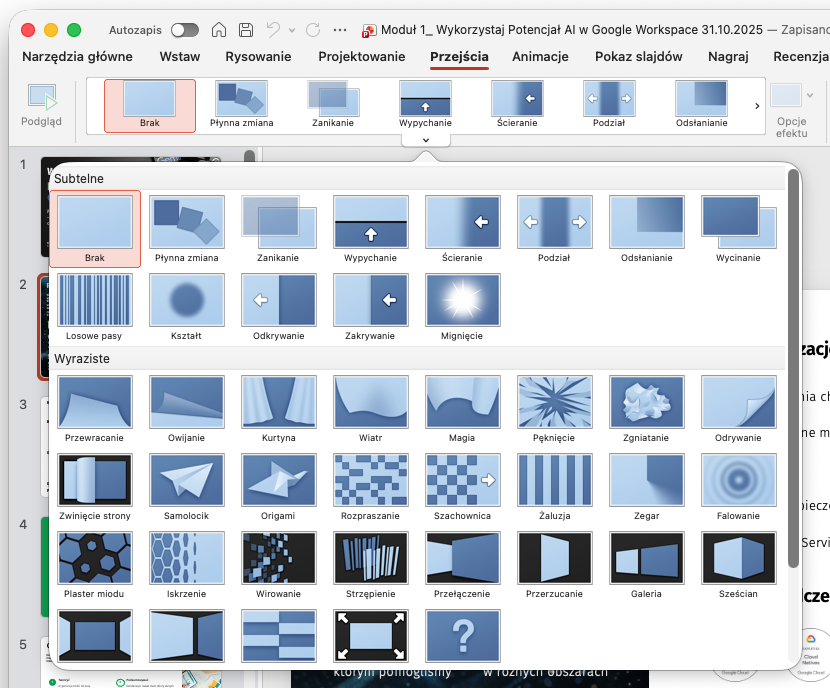Image resolution: width=830 pixels, height=688 pixels.
Task: Open the Narzędzia główne tab
Action: 77,57
